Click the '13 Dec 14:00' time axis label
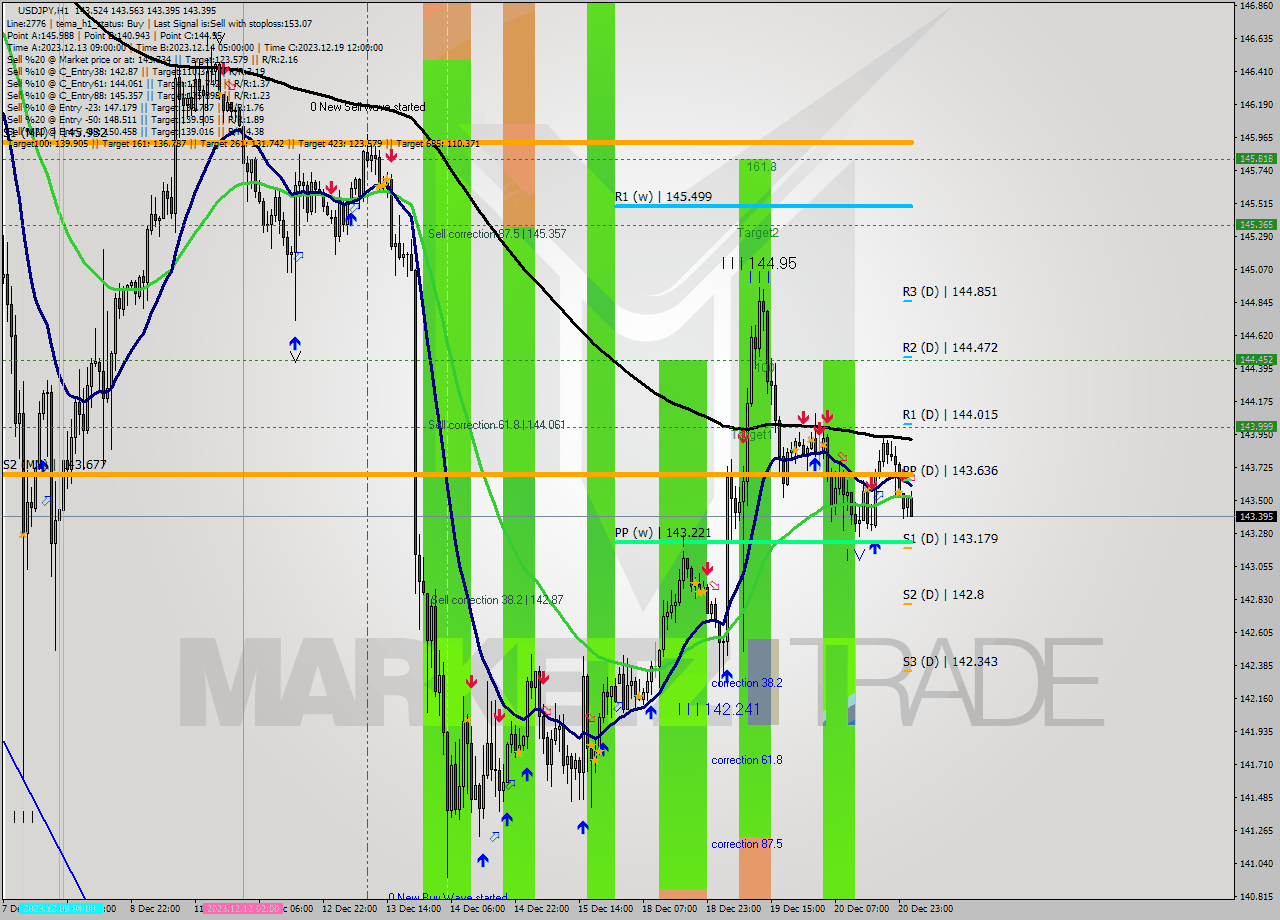 413,909
